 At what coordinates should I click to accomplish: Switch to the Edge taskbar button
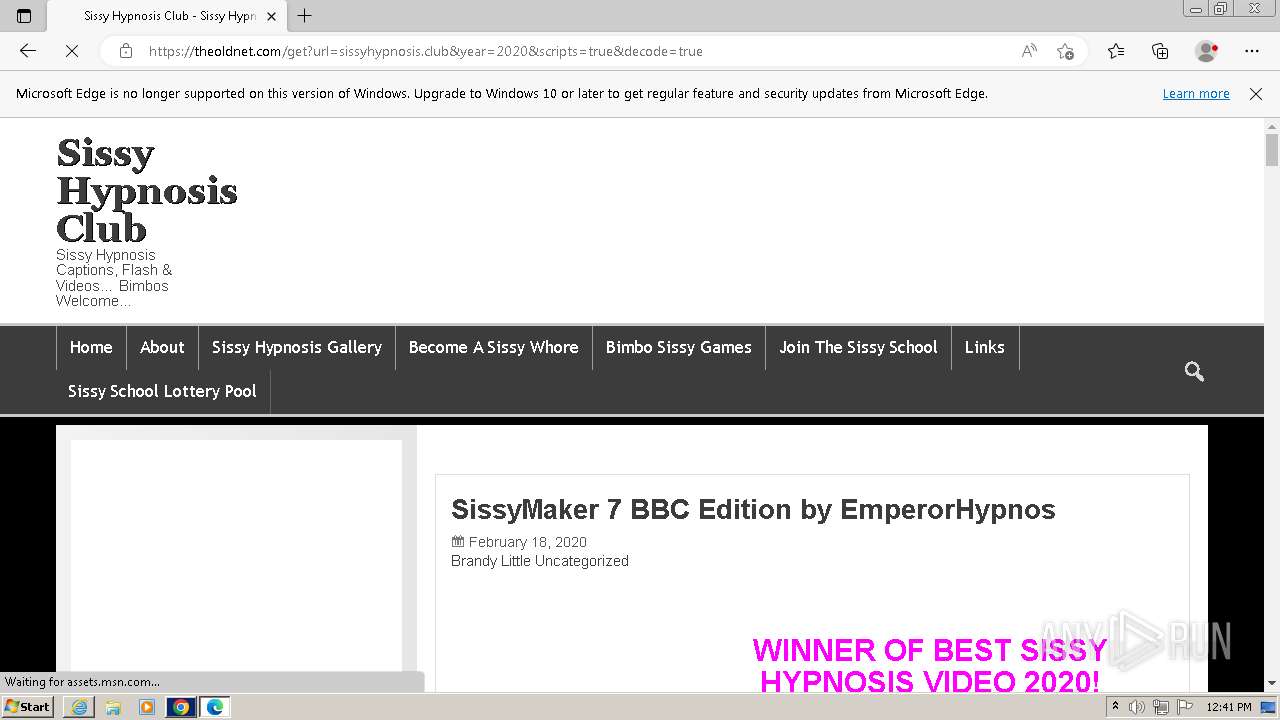pyautogui.click(x=215, y=707)
